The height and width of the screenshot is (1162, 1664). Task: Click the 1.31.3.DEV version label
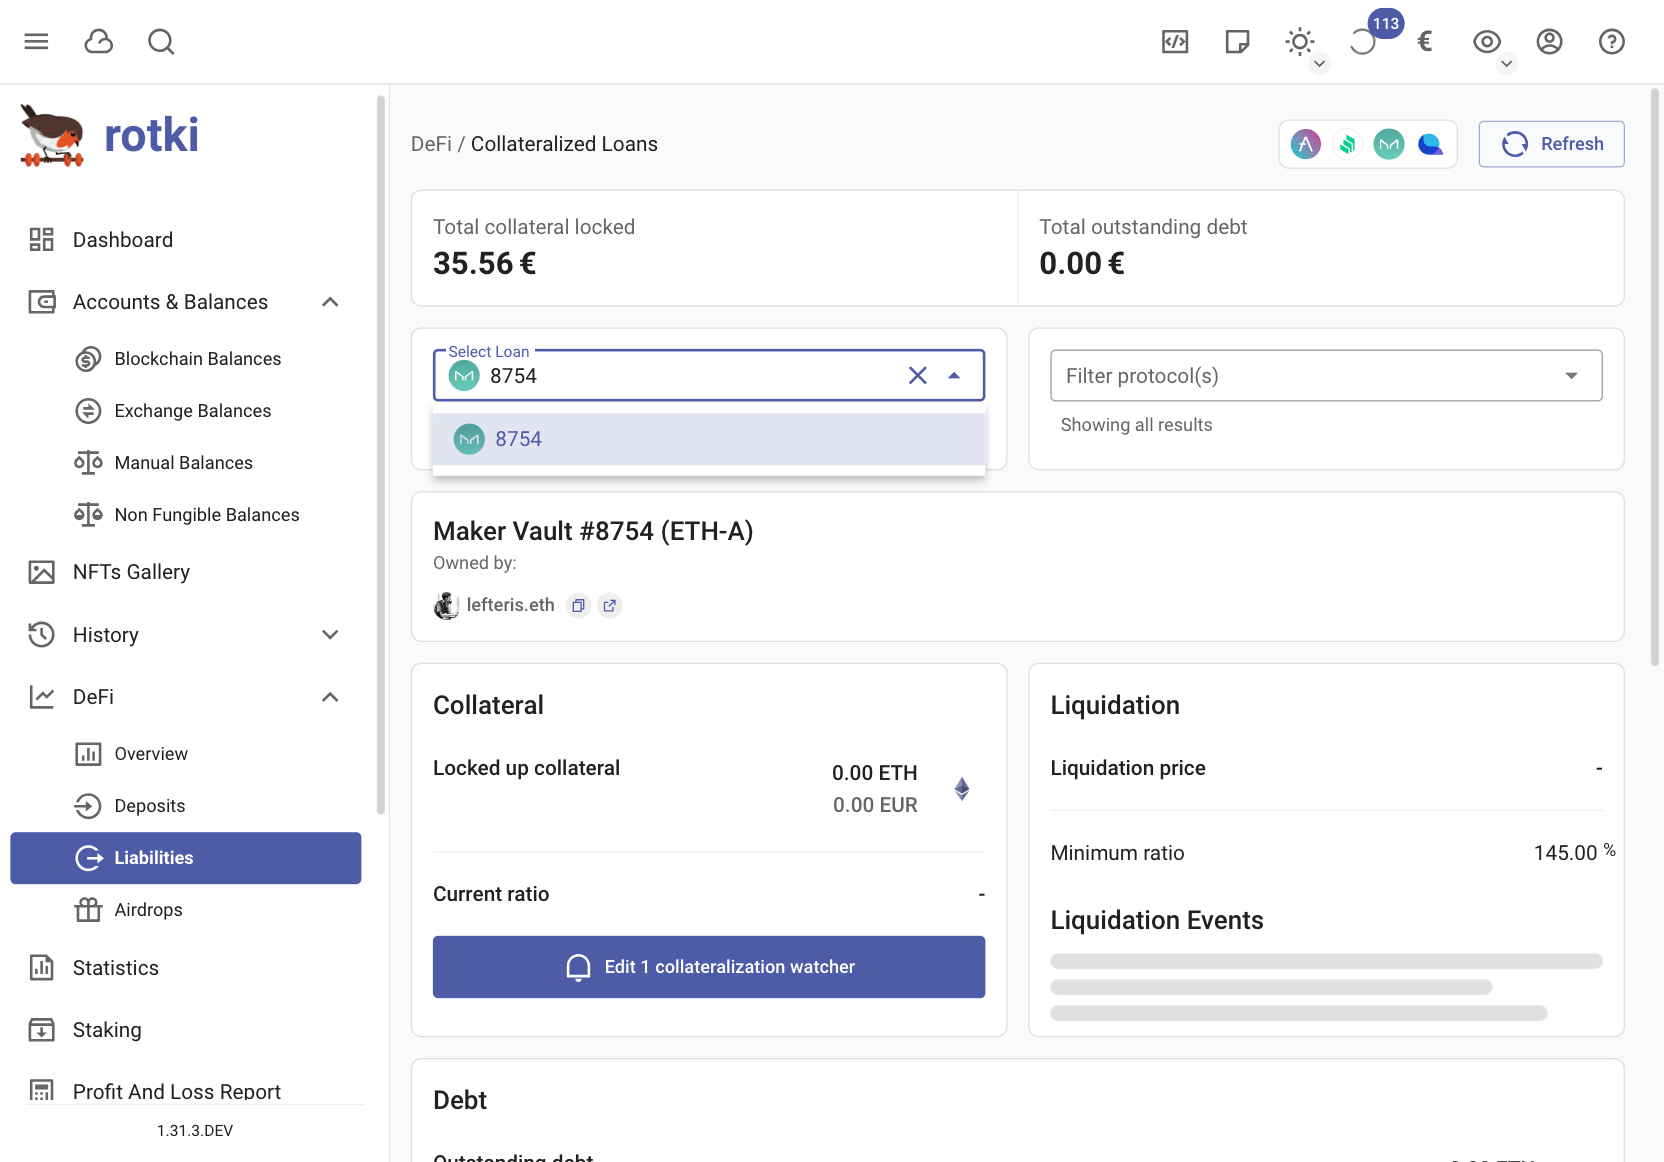(195, 1131)
